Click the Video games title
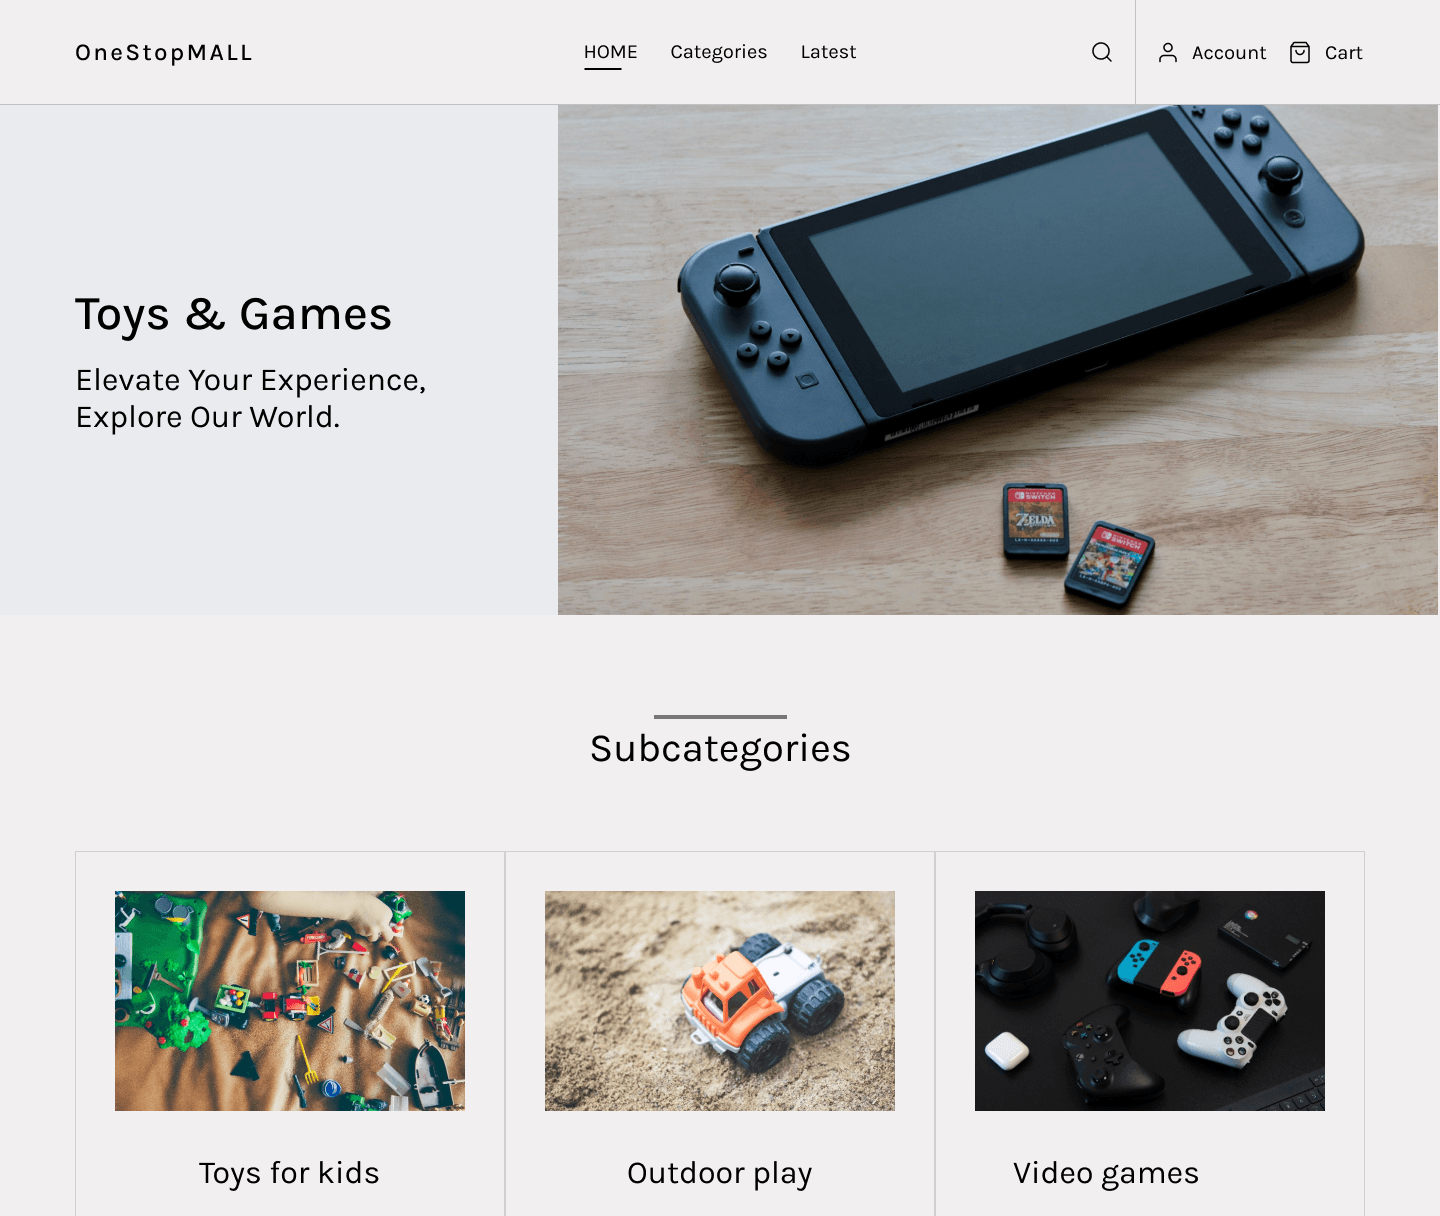Viewport: 1440px width, 1216px height. pos(1106,1173)
